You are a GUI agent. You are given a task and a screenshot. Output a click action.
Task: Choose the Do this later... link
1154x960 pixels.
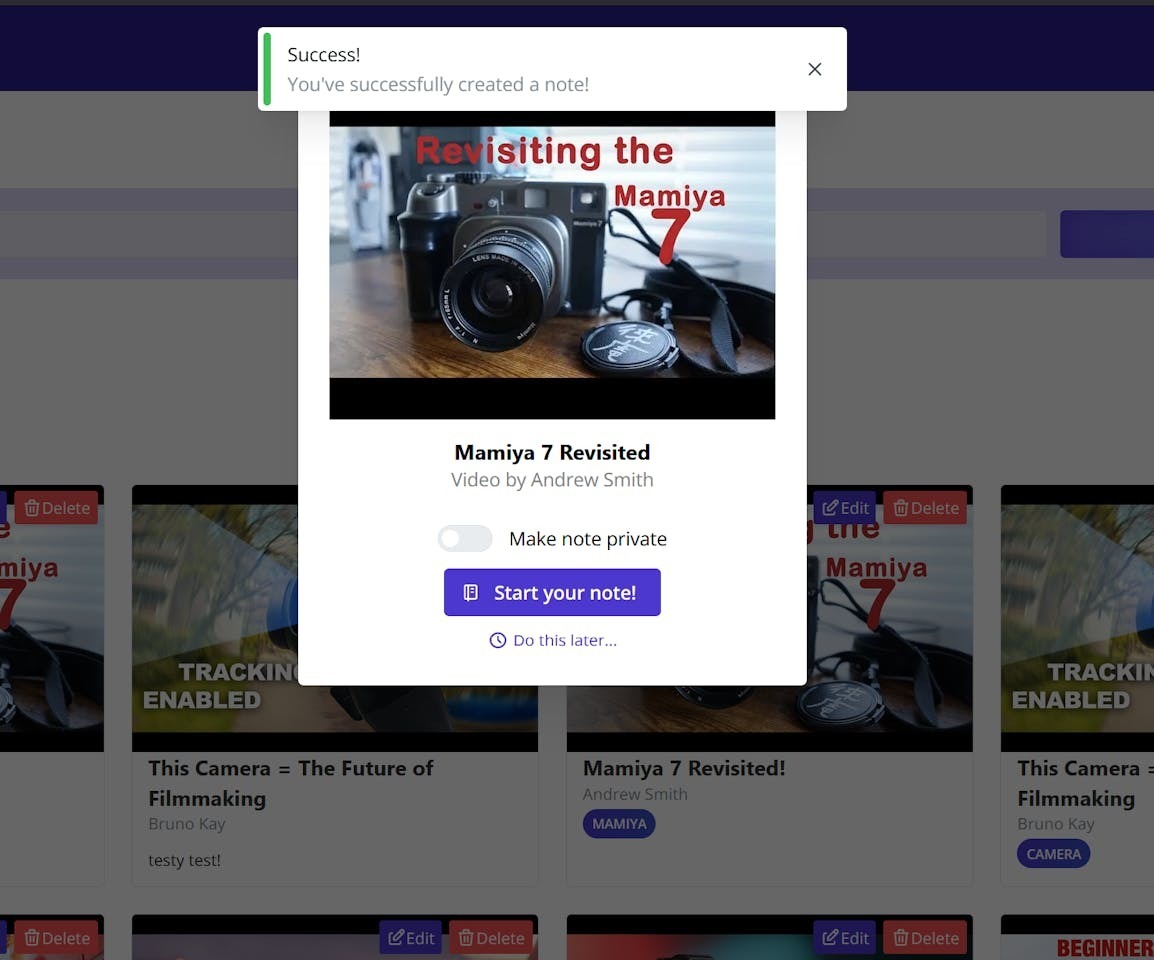pos(553,640)
